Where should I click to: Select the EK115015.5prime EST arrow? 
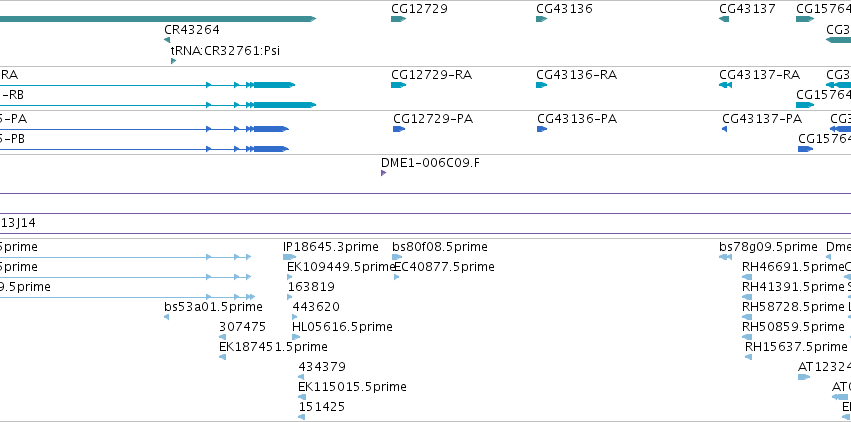coord(302,398)
